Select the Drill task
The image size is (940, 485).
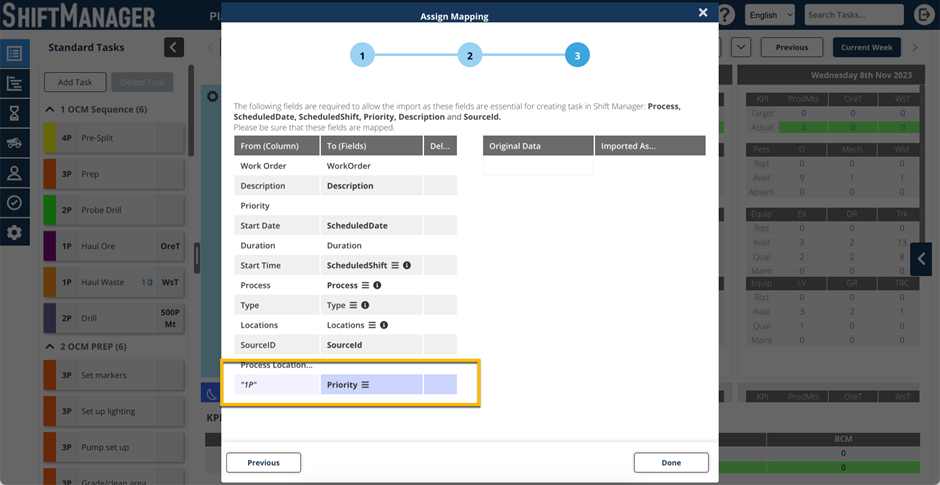coord(114,318)
